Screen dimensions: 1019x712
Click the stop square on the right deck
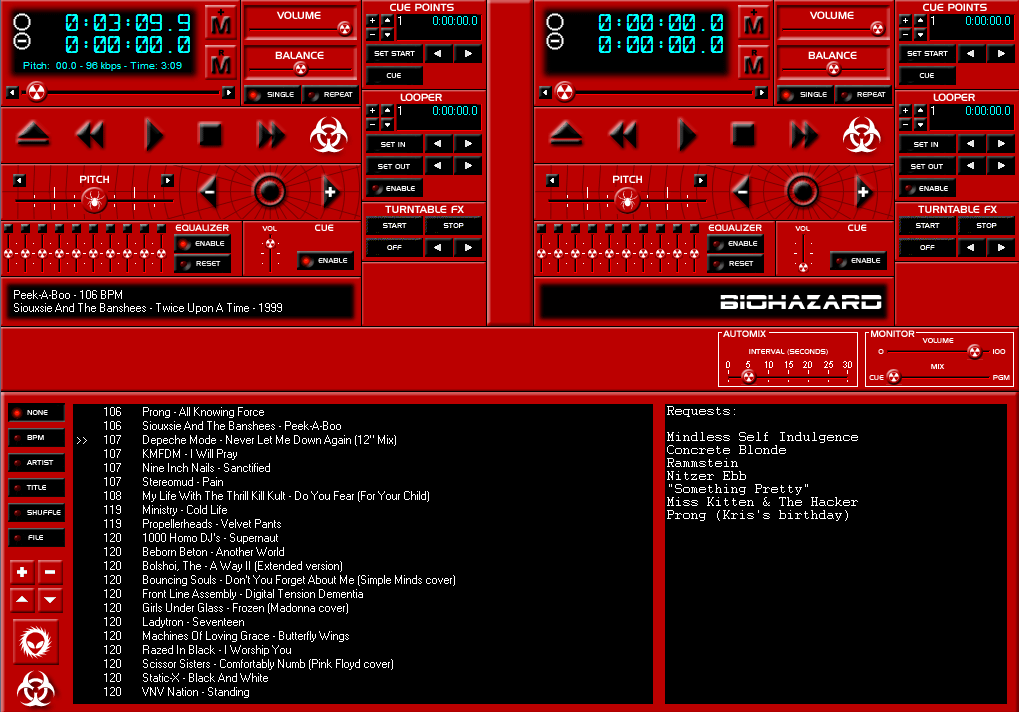coord(743,135)
